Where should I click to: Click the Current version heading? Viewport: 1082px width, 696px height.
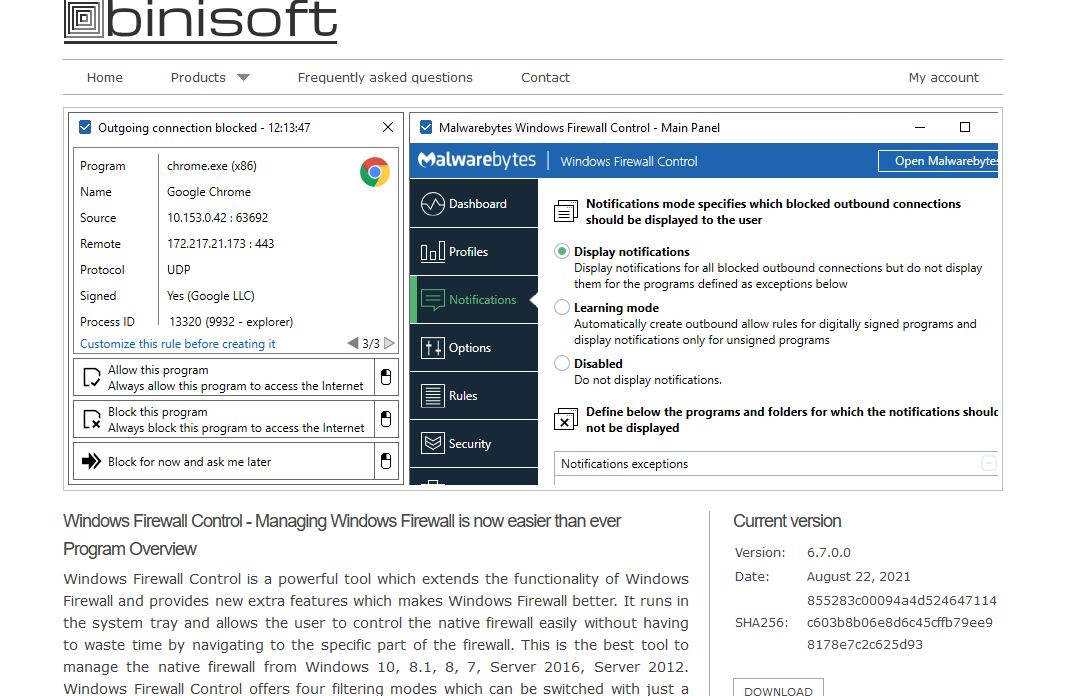click(x=787, y=521)
